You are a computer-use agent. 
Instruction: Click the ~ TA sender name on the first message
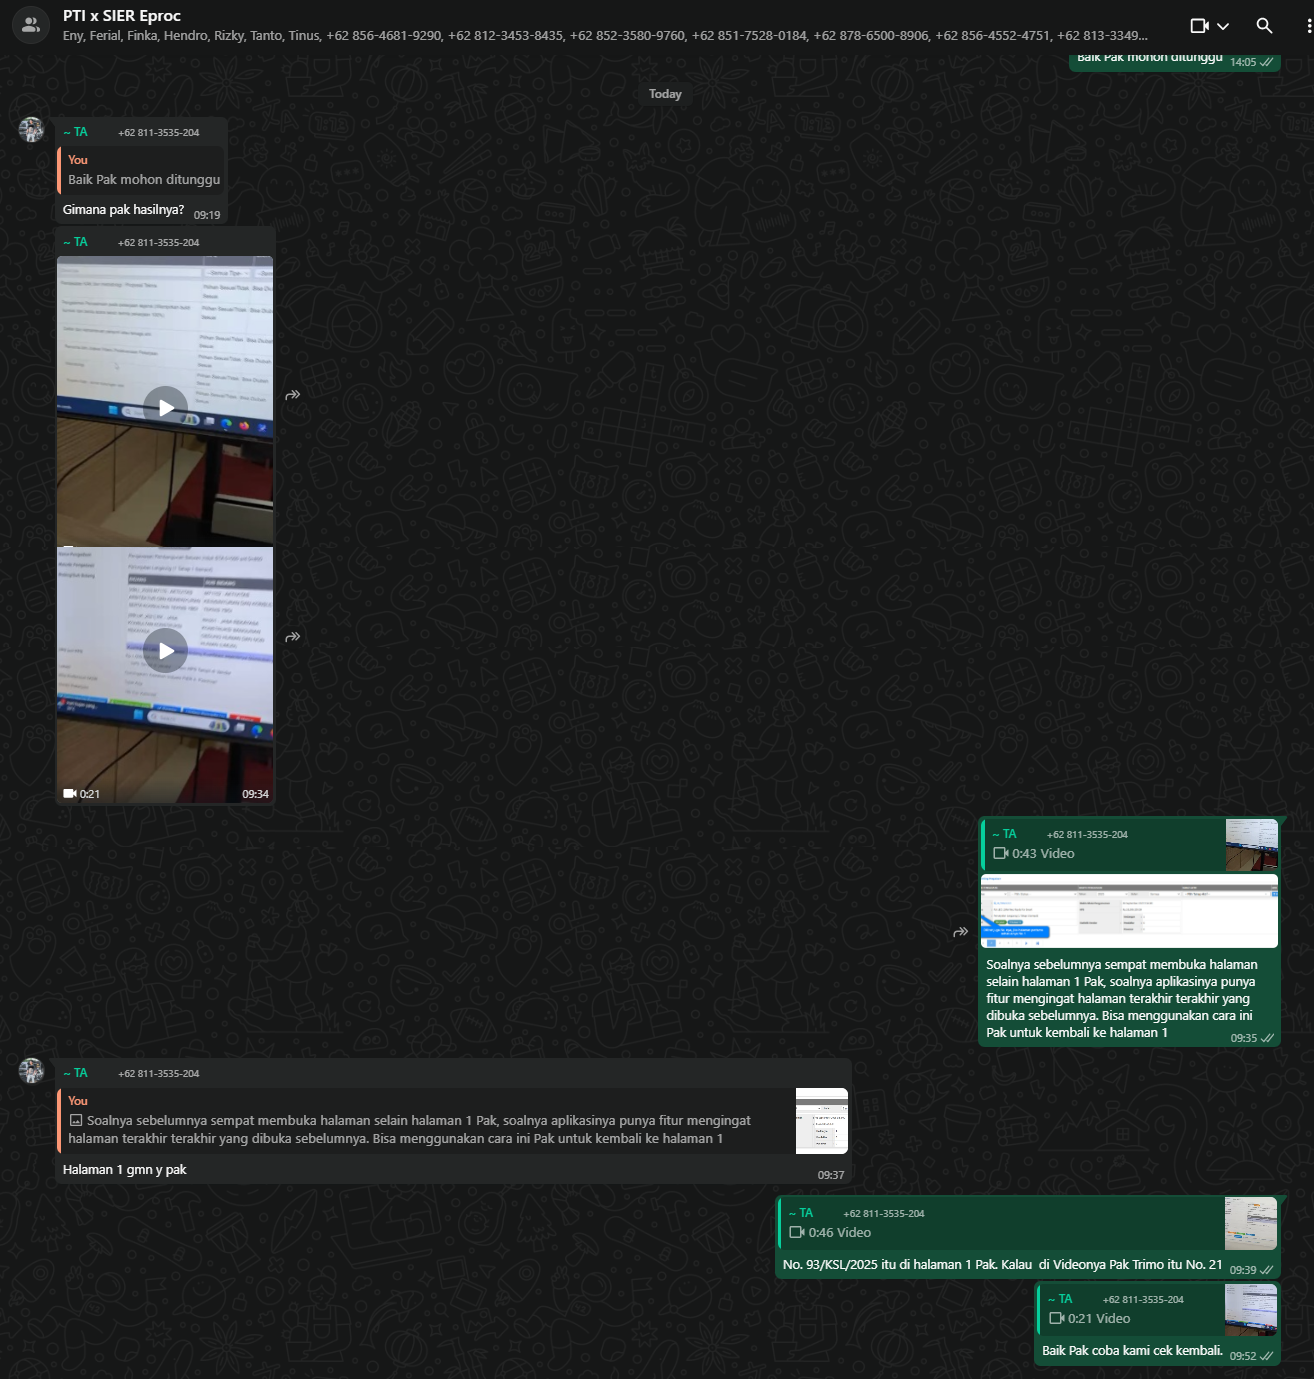76,132
